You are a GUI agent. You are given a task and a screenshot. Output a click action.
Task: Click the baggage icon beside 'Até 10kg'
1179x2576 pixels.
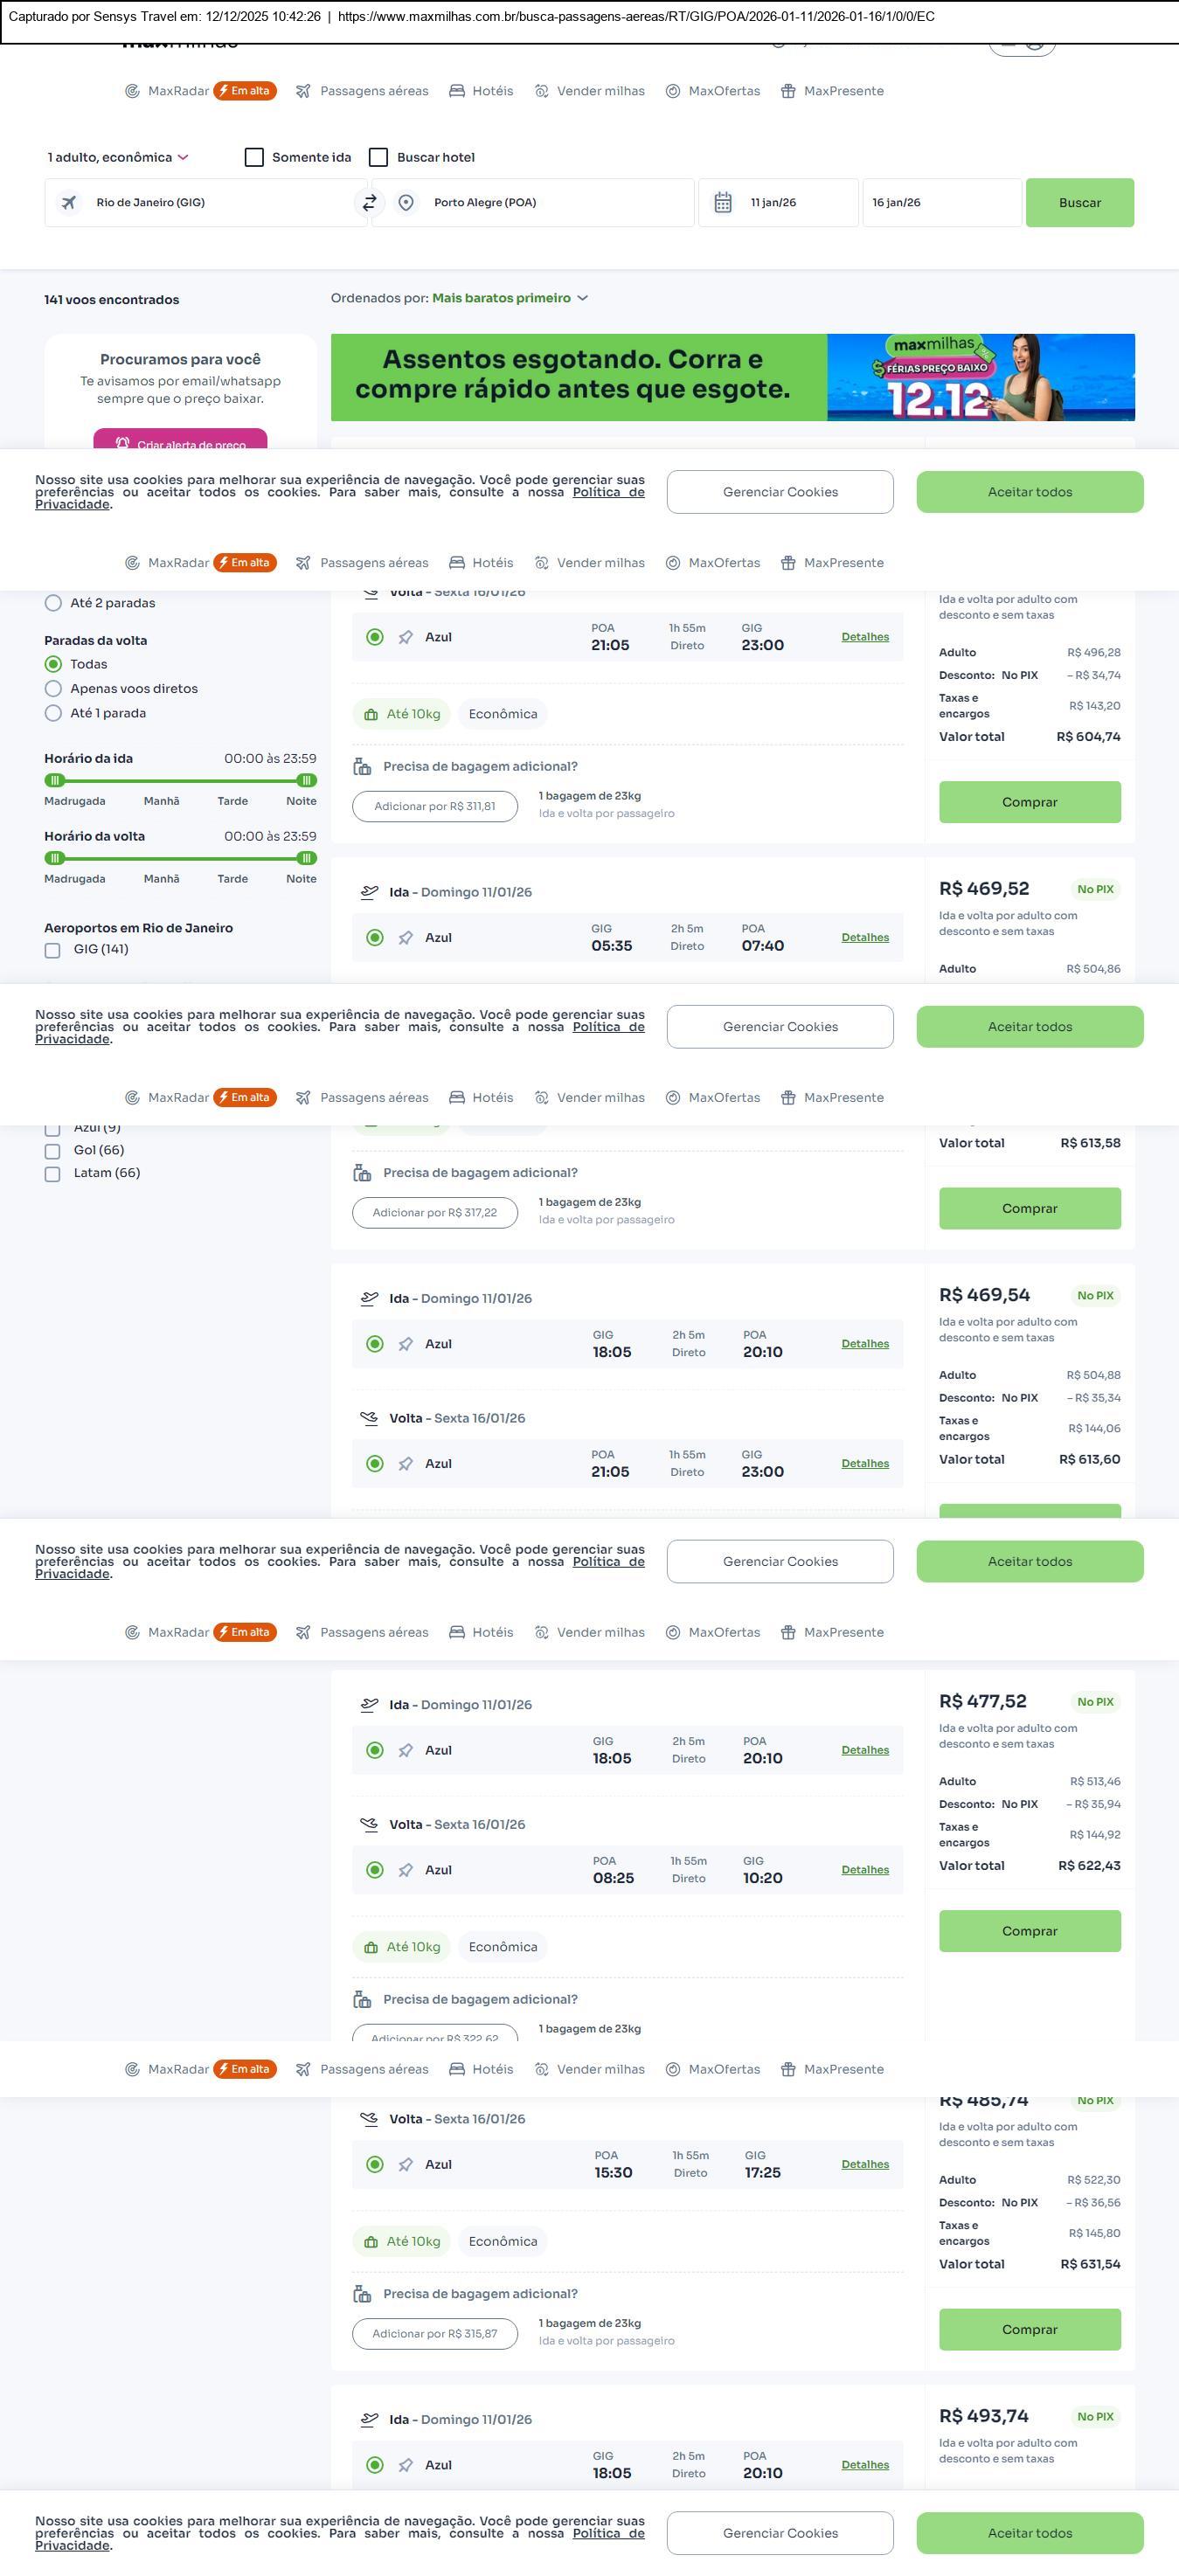(x=371, y=715)
